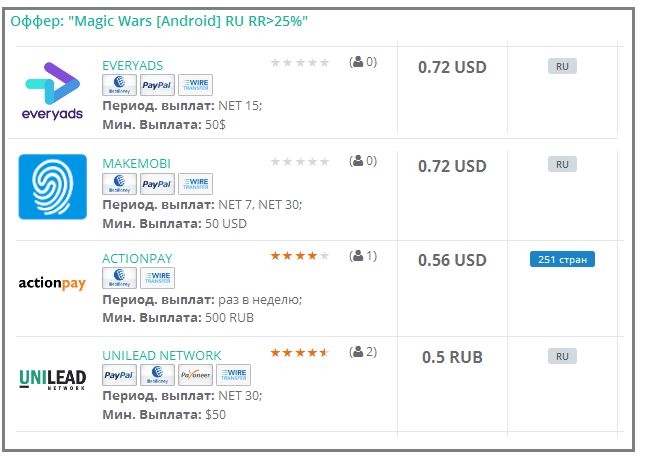Screen dimensions: 645x463
Task: Click the Unilead Network logo
Action: (53, 379)
